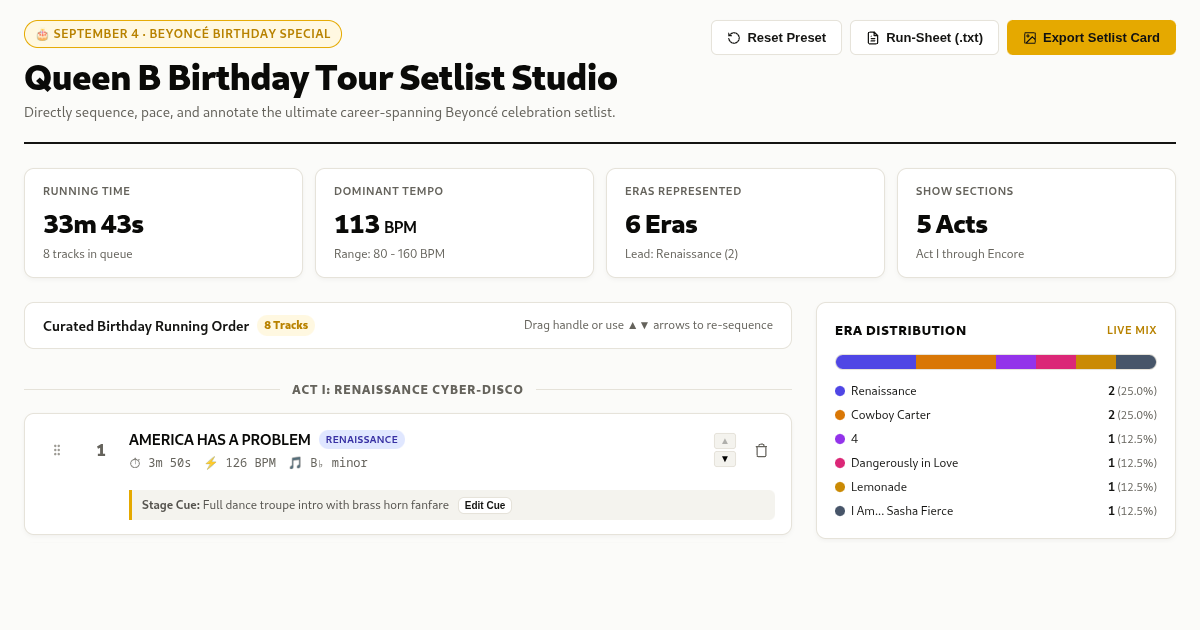1200x630 pixels.
Task: Click the Era Distribution heading
Action: point(901,331)
